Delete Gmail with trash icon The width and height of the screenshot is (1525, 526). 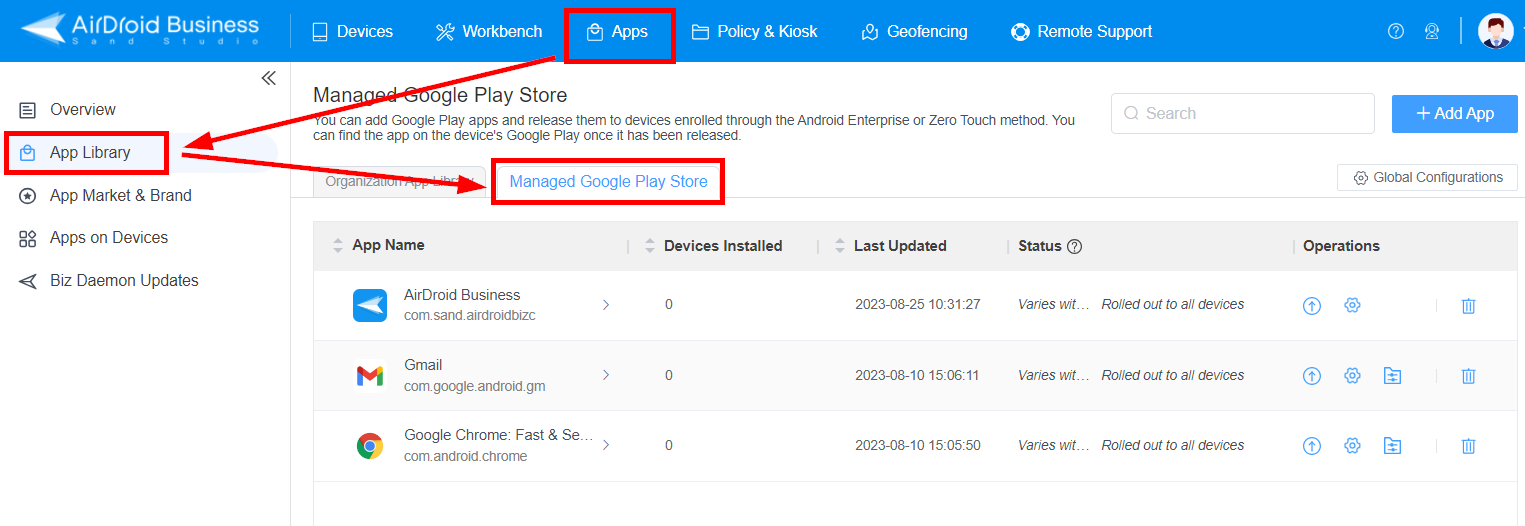1468,376
